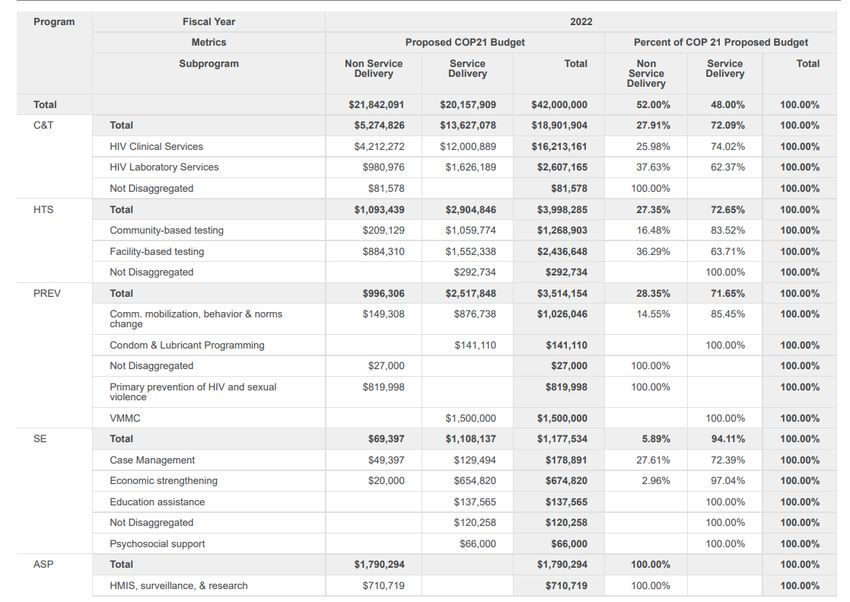Select Proposed COP21 Budget column header
This screenshot has height=602, width=850.
point(465,42)
